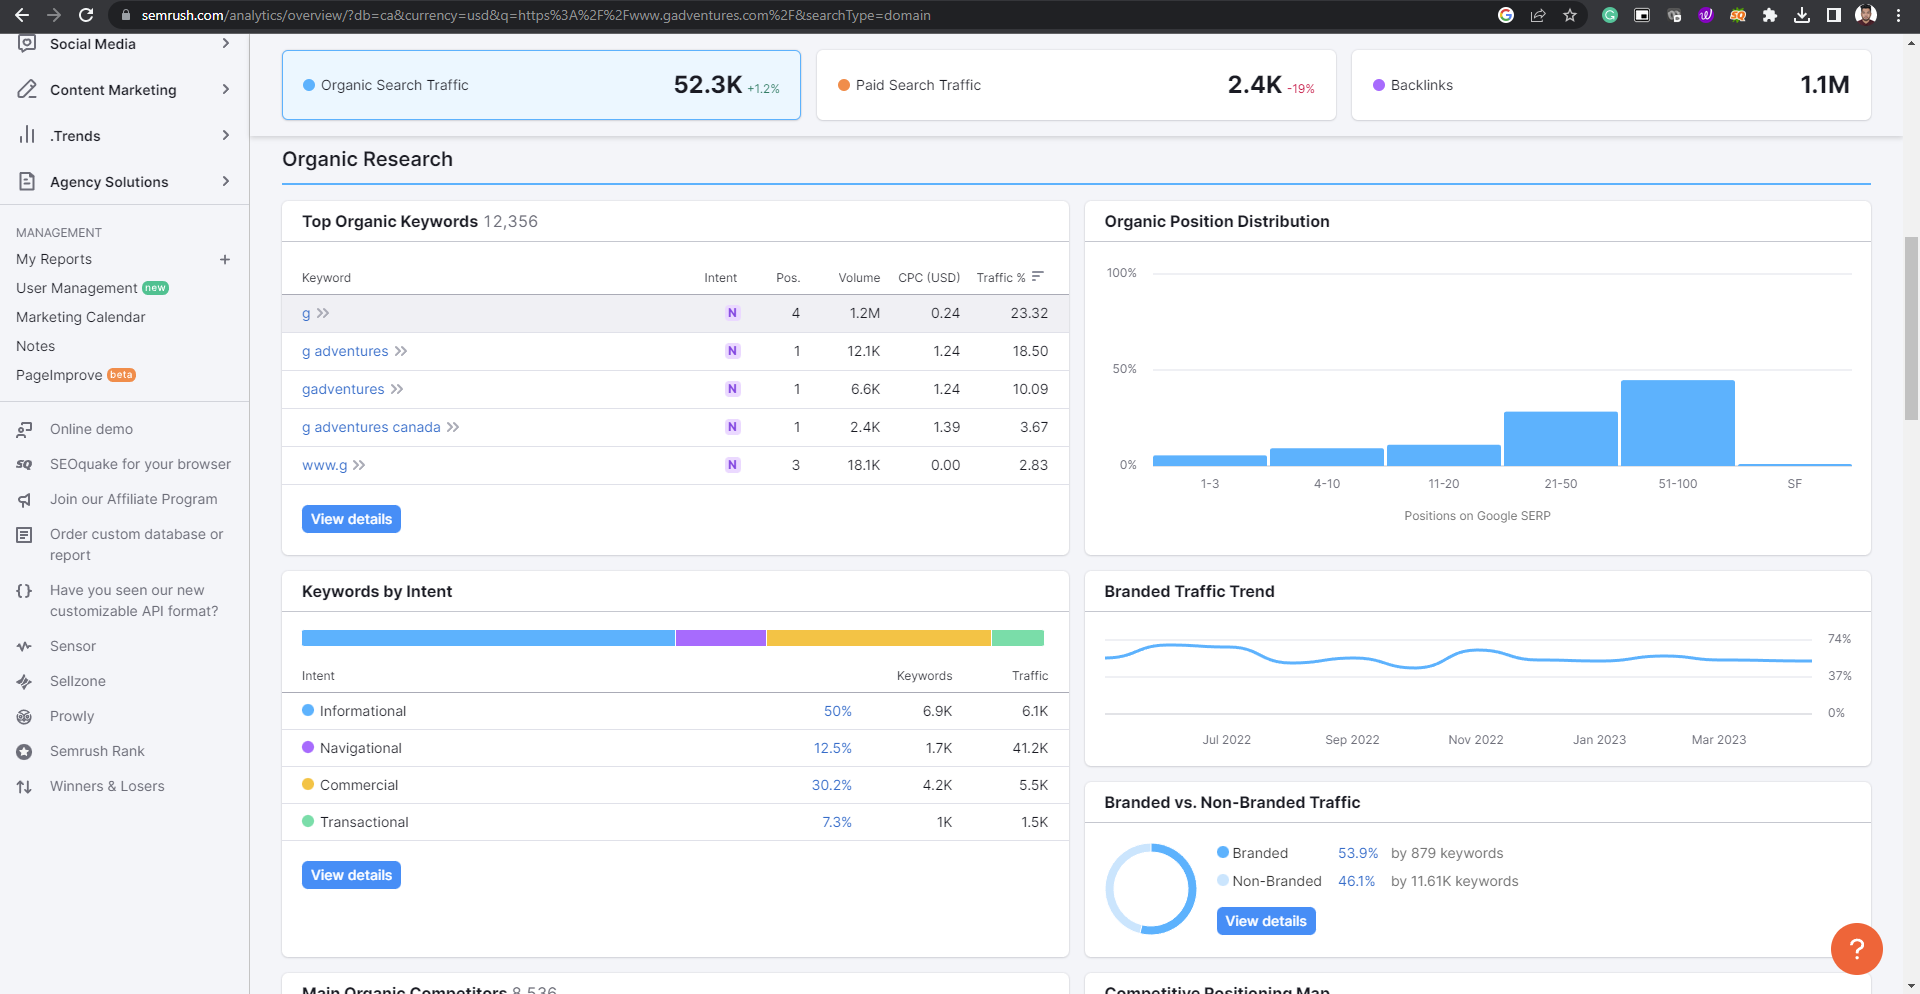The image size is (1920, 994).
Task: Click the Branded vs Non-Branded donut chart
Action: pos(1151,889)
